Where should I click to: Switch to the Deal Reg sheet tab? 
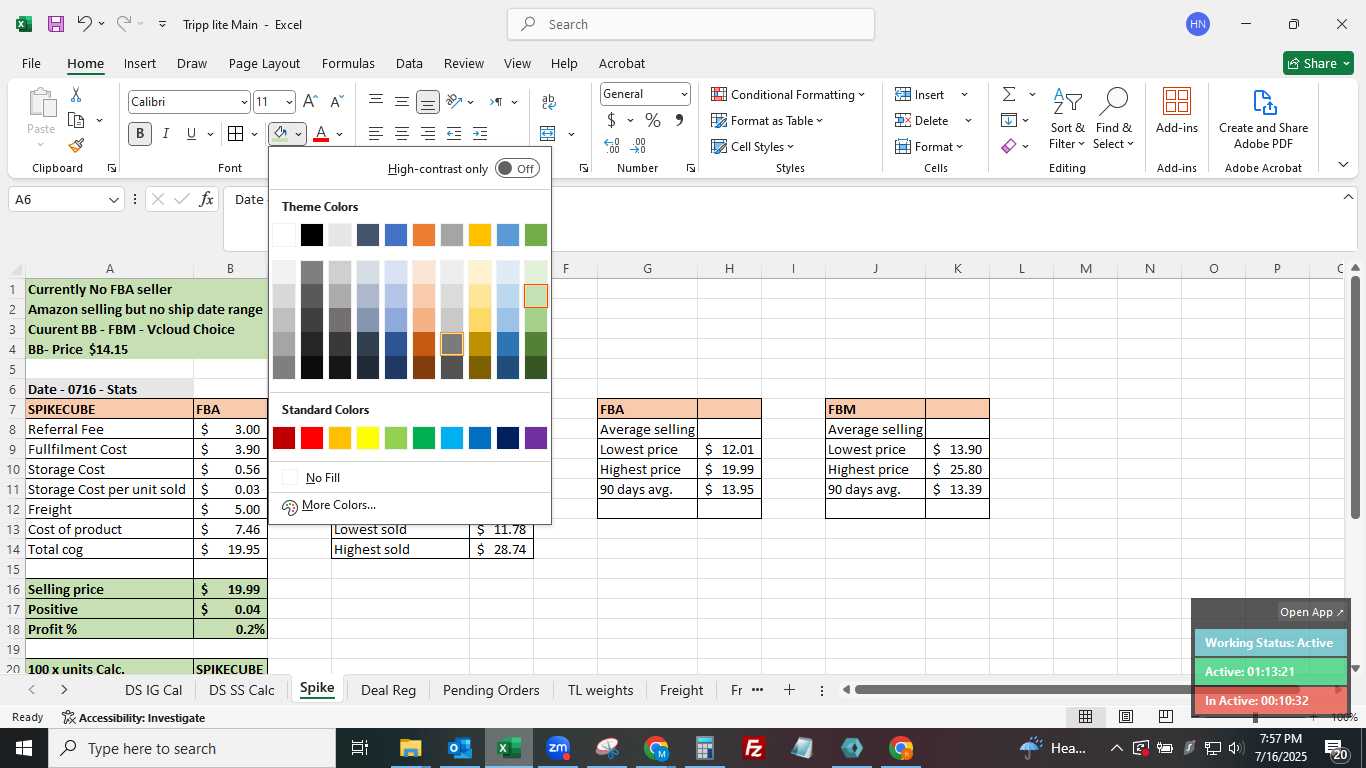[x=388, y=690]
